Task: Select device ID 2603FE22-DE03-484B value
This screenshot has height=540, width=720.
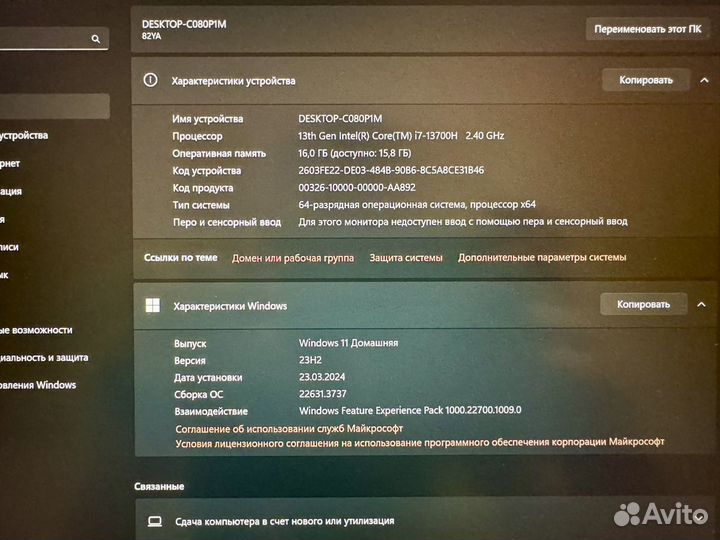Action: (391, 170)
